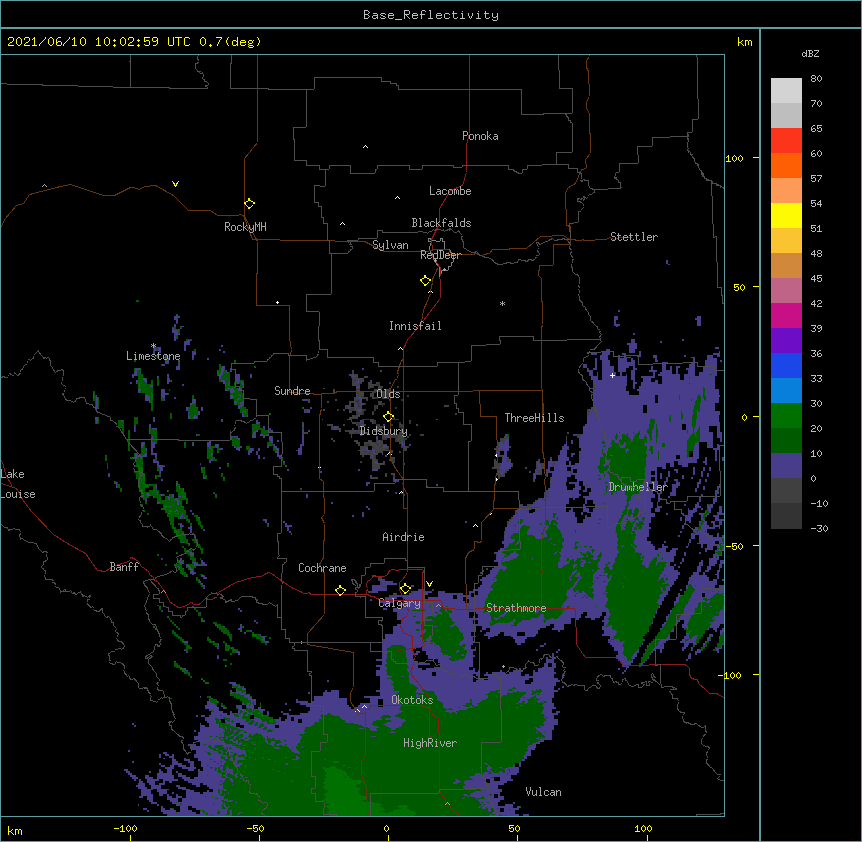Click the 0.7(deg) elevation angle text
Image resolution: width=862 pixels, height=842 pixels.
(x=230, y=42)
